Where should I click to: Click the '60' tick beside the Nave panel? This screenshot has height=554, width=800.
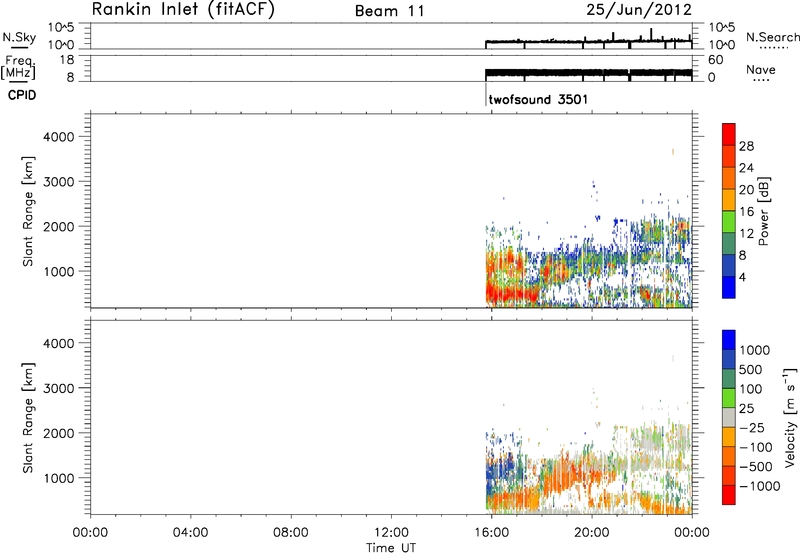pos(715,60)
